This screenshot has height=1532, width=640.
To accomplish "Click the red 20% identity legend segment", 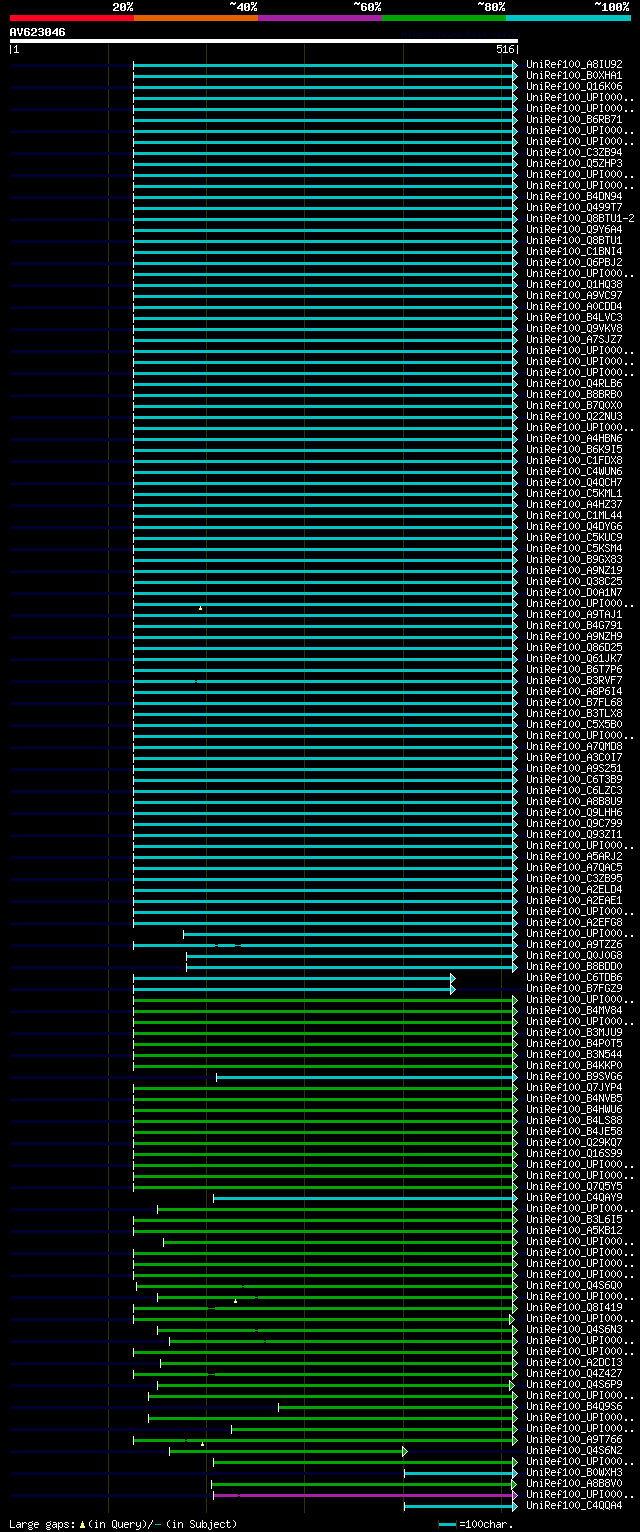I will (x=71, y=18).
